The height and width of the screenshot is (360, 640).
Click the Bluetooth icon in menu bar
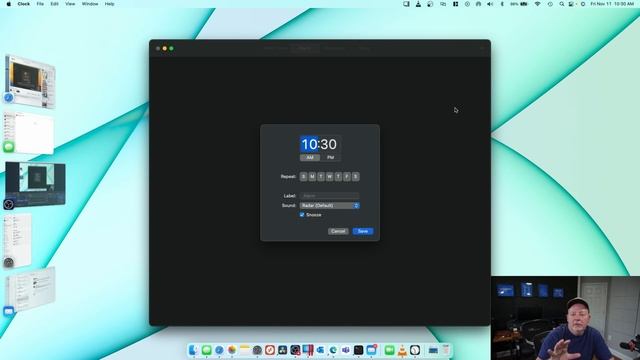[x=502, y=4]
